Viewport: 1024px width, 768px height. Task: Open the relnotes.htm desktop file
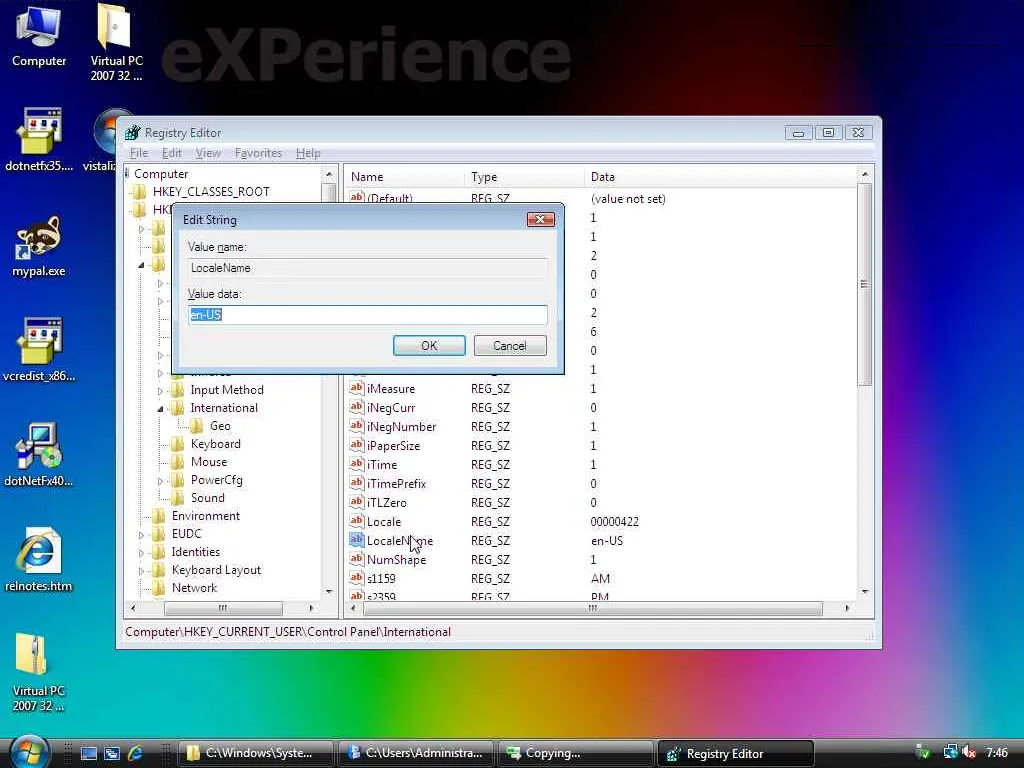(39, 559)
